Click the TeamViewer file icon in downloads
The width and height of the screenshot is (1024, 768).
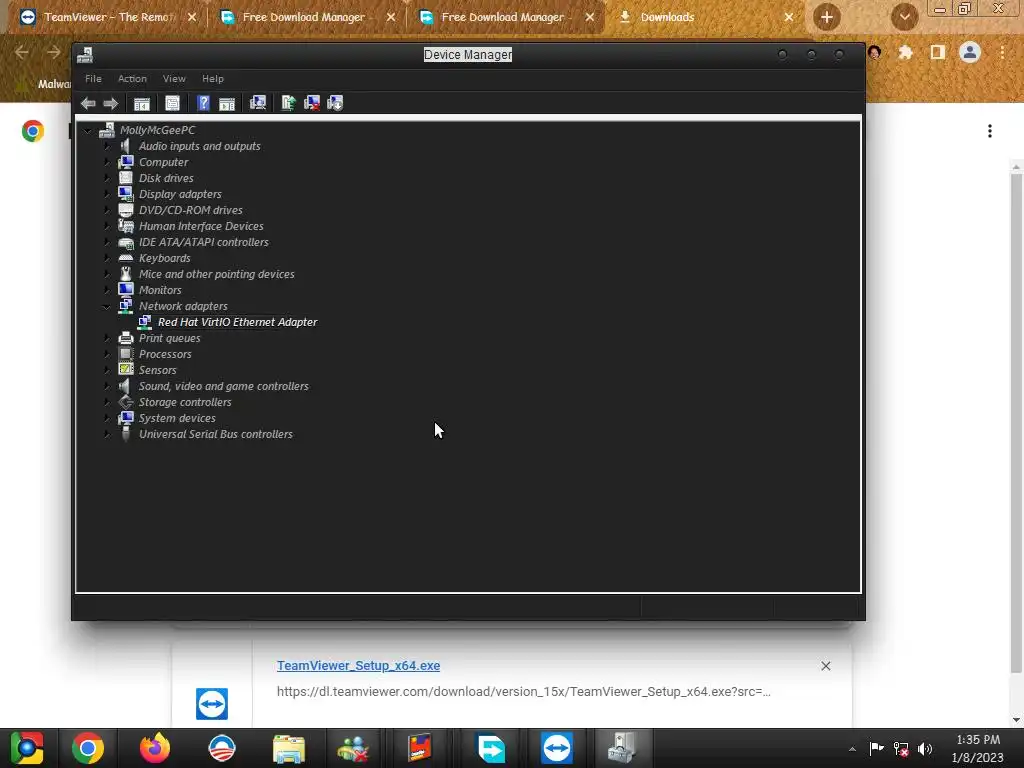[x=212, y=704]
